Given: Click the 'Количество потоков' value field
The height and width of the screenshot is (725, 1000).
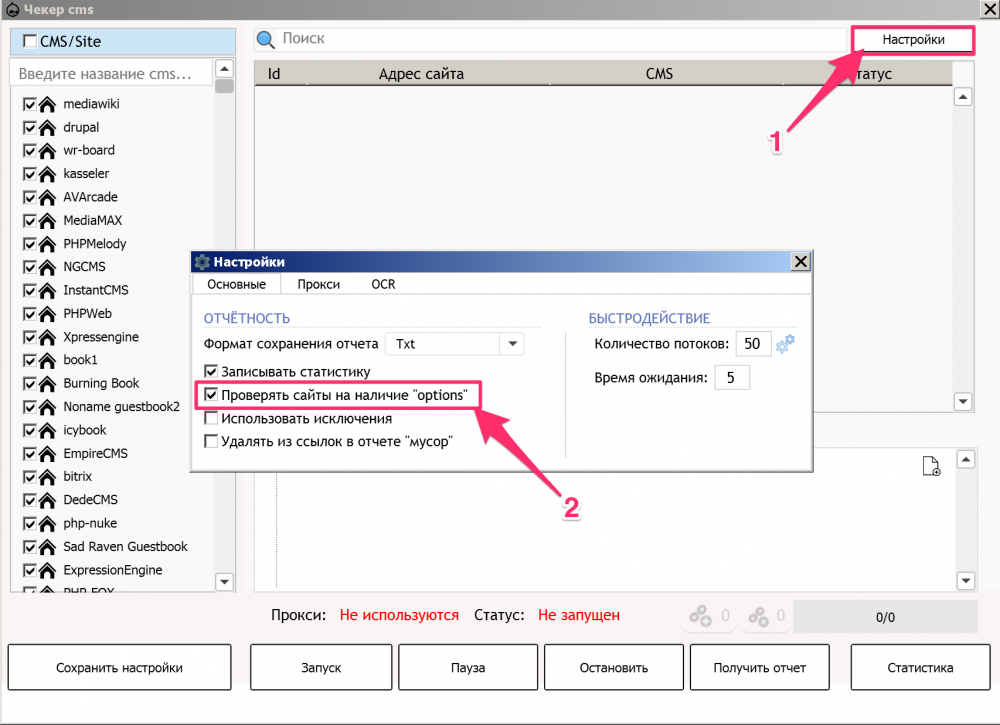Looking at the screenshot, I should (x=753, y=344).
